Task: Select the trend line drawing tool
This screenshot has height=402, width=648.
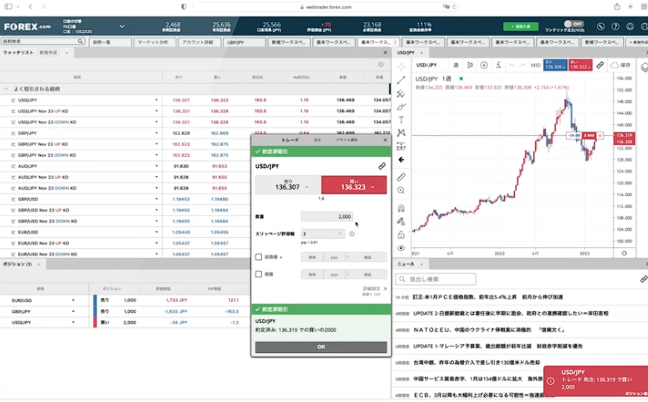Action: [x=401, y=80]
